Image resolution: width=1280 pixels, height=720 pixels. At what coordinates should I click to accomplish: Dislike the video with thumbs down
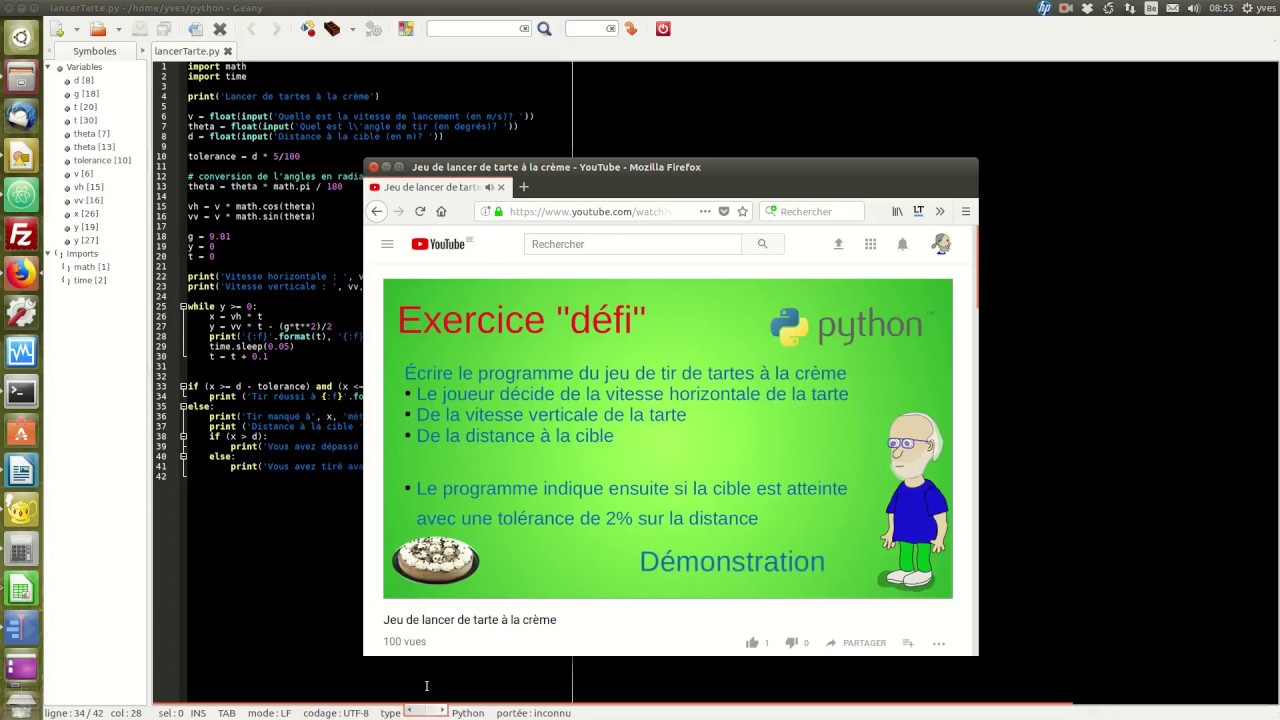coord(791,643)
